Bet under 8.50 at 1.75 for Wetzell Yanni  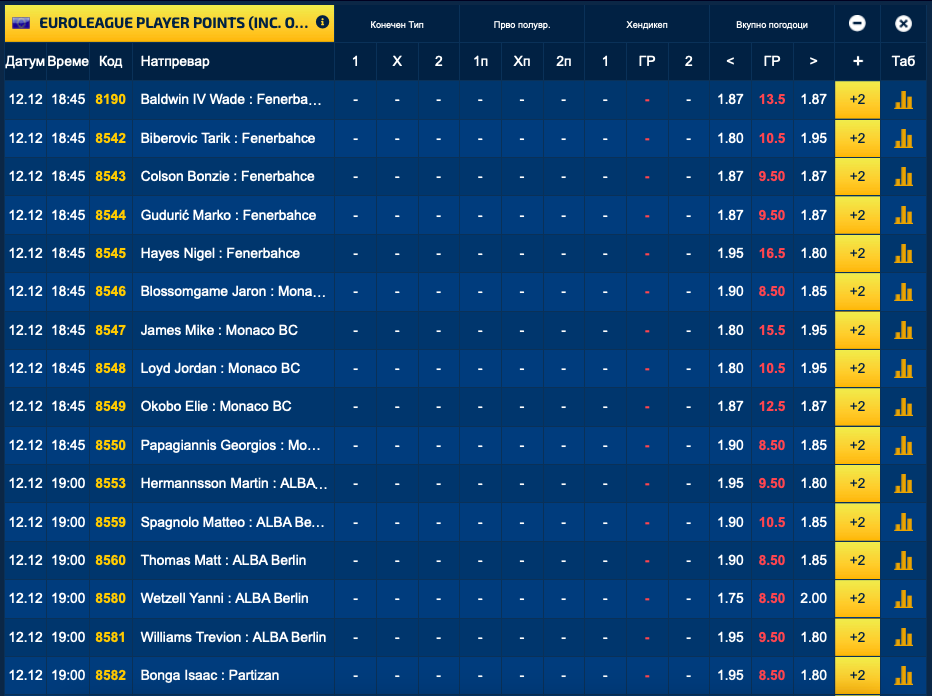coord(730,598)
